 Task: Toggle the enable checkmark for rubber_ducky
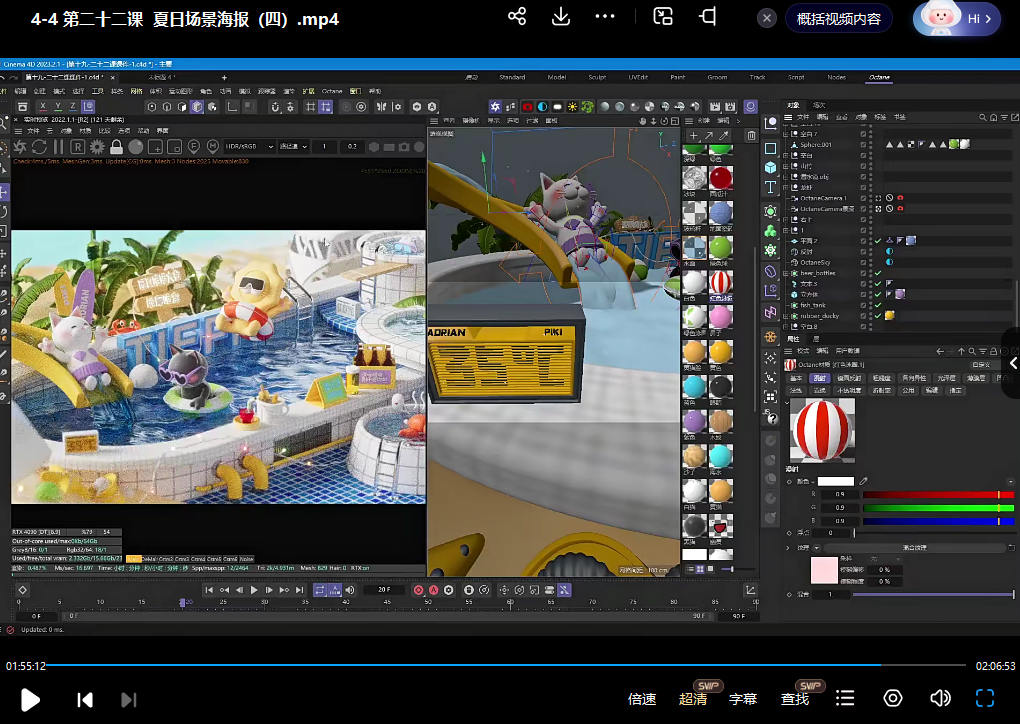coord(878,316)
